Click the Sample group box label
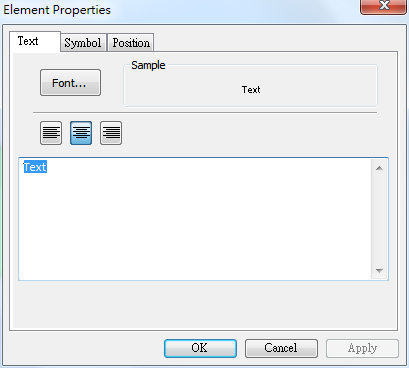Viewport: 409px width, 368px height. pyautogui.click(x=148, y=65)
